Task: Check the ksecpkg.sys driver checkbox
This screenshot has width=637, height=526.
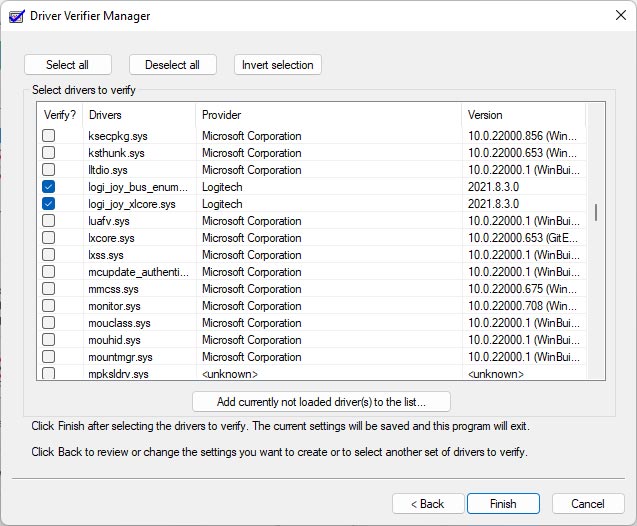Action: coord(48,135)
